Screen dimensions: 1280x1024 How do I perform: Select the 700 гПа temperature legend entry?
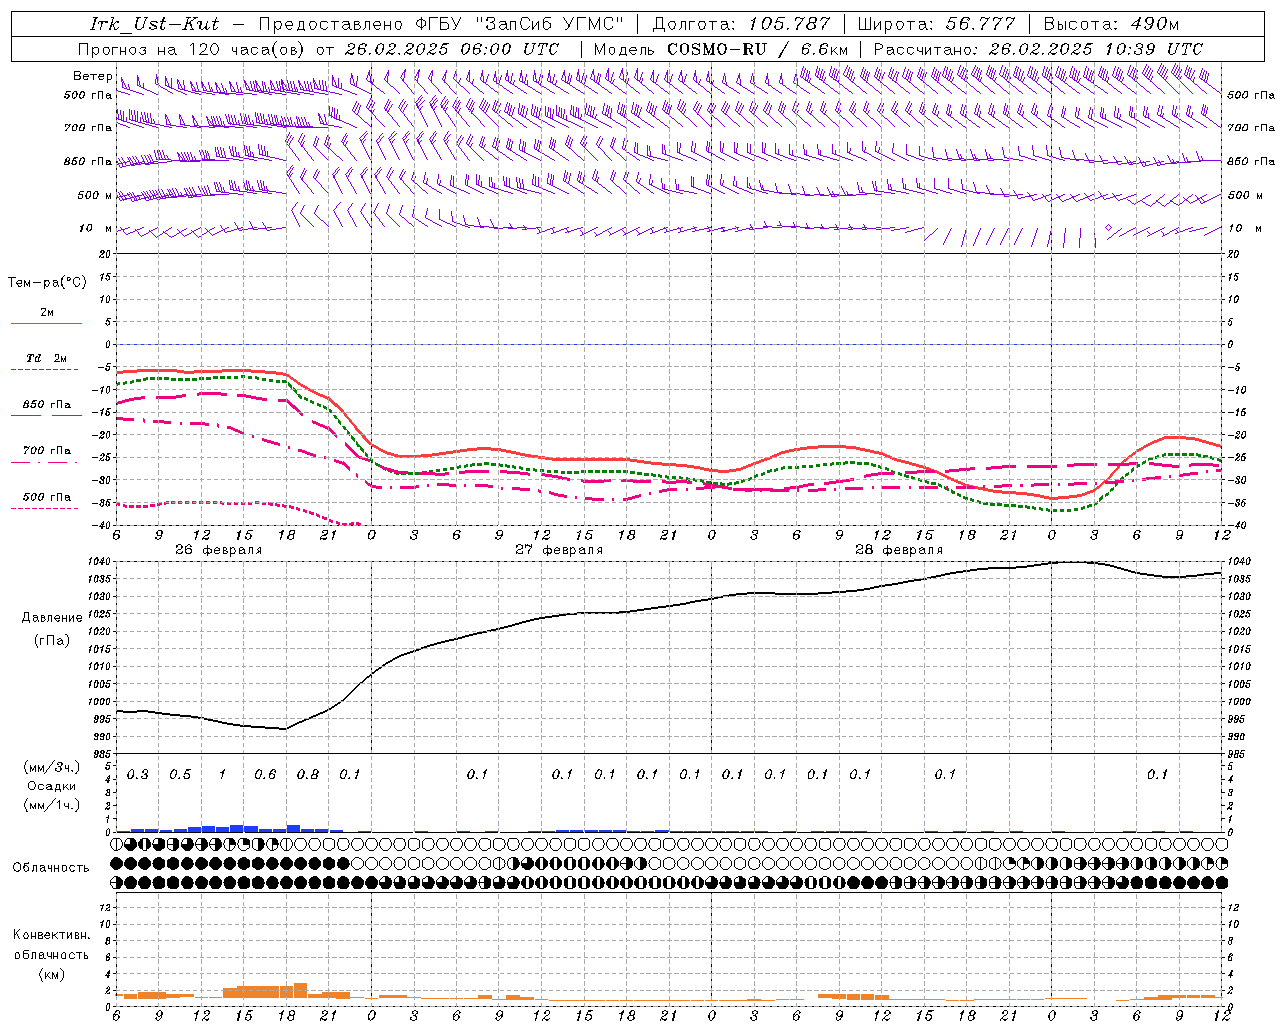pyautogui.click(x=46, y=451)
